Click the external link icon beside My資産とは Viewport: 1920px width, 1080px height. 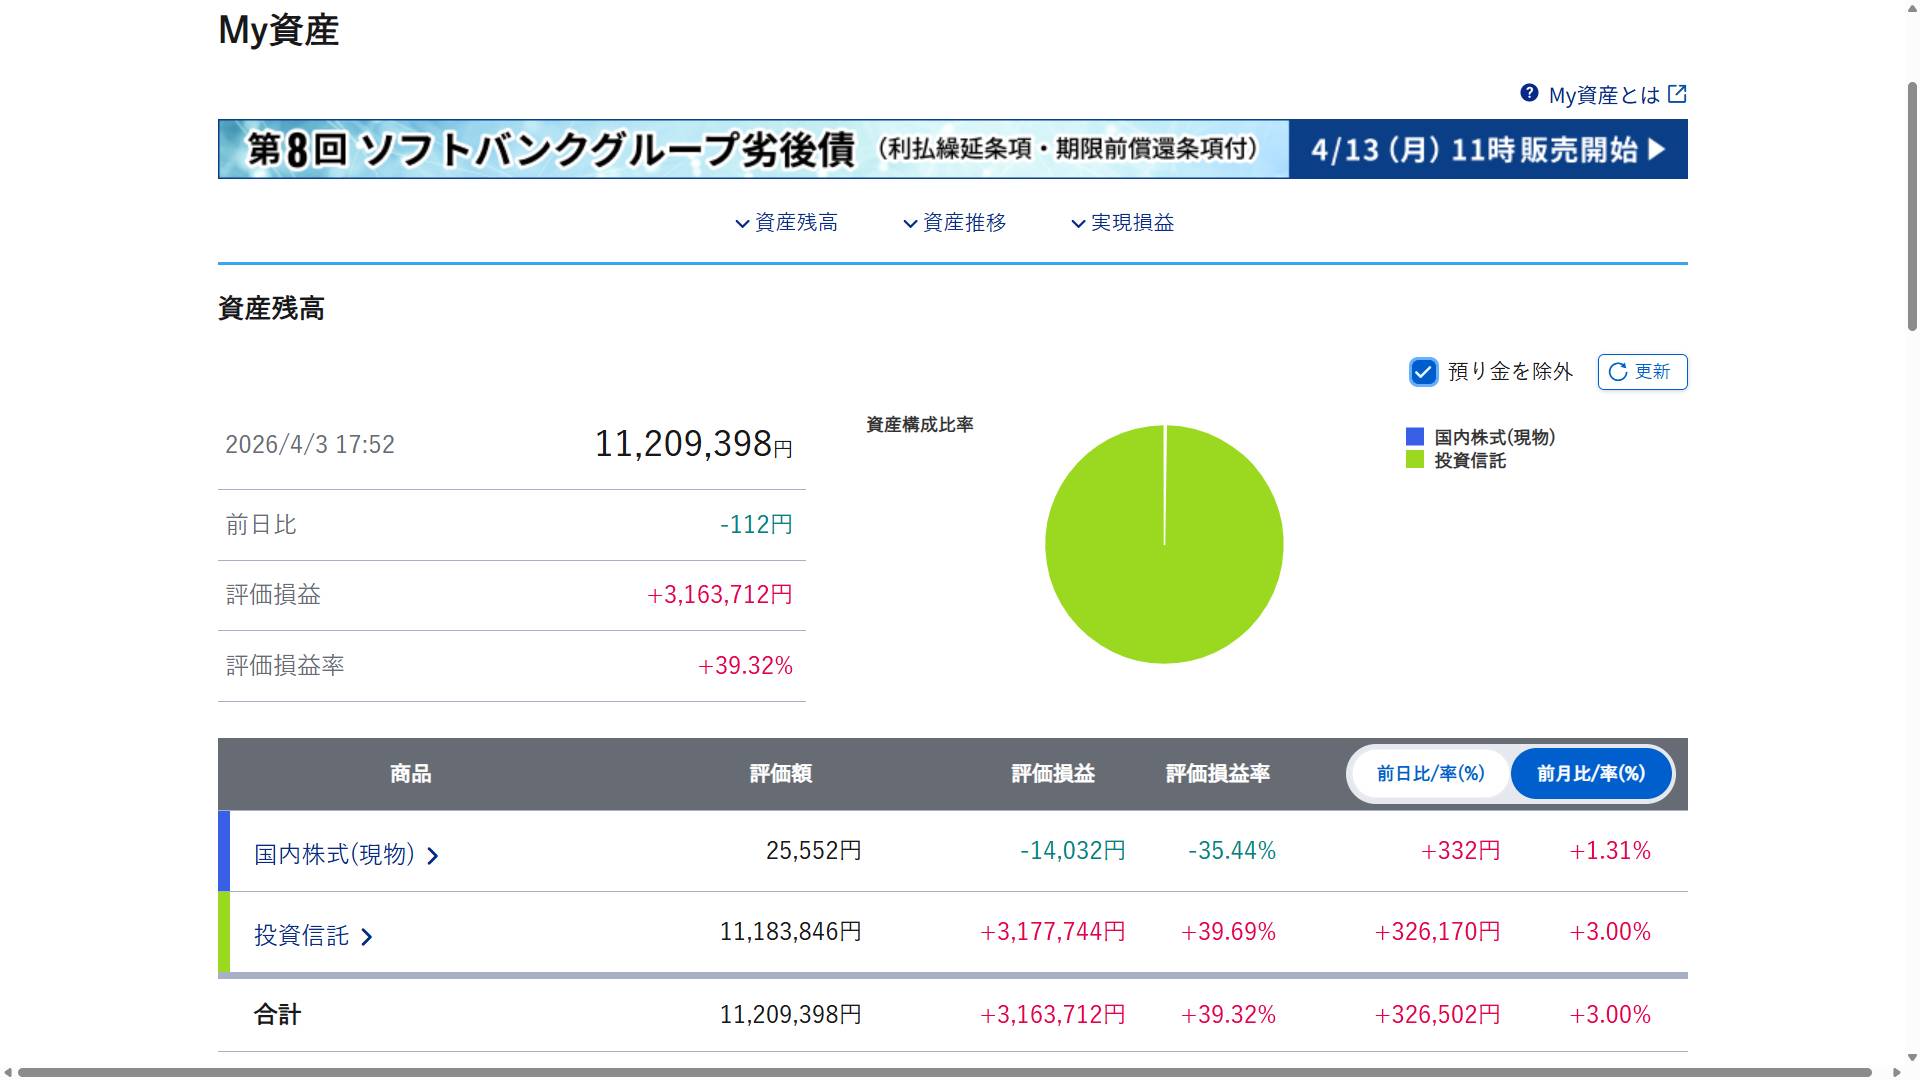[1678, 93]
